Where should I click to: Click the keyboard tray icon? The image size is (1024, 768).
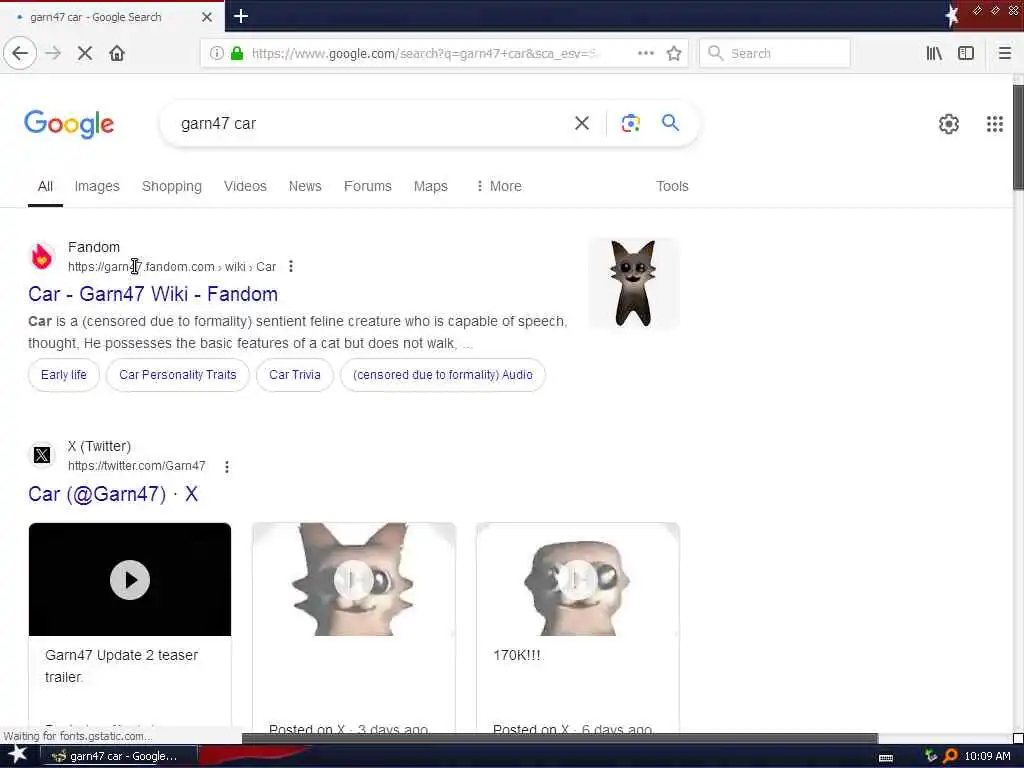coord(886,758)
